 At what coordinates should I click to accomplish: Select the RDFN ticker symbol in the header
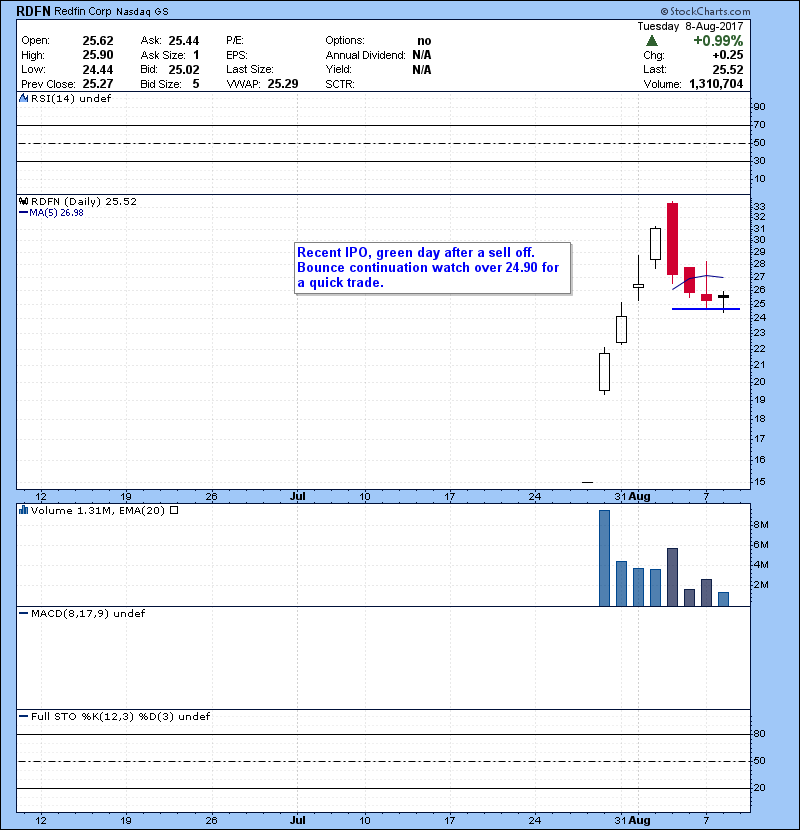[33, 11]
